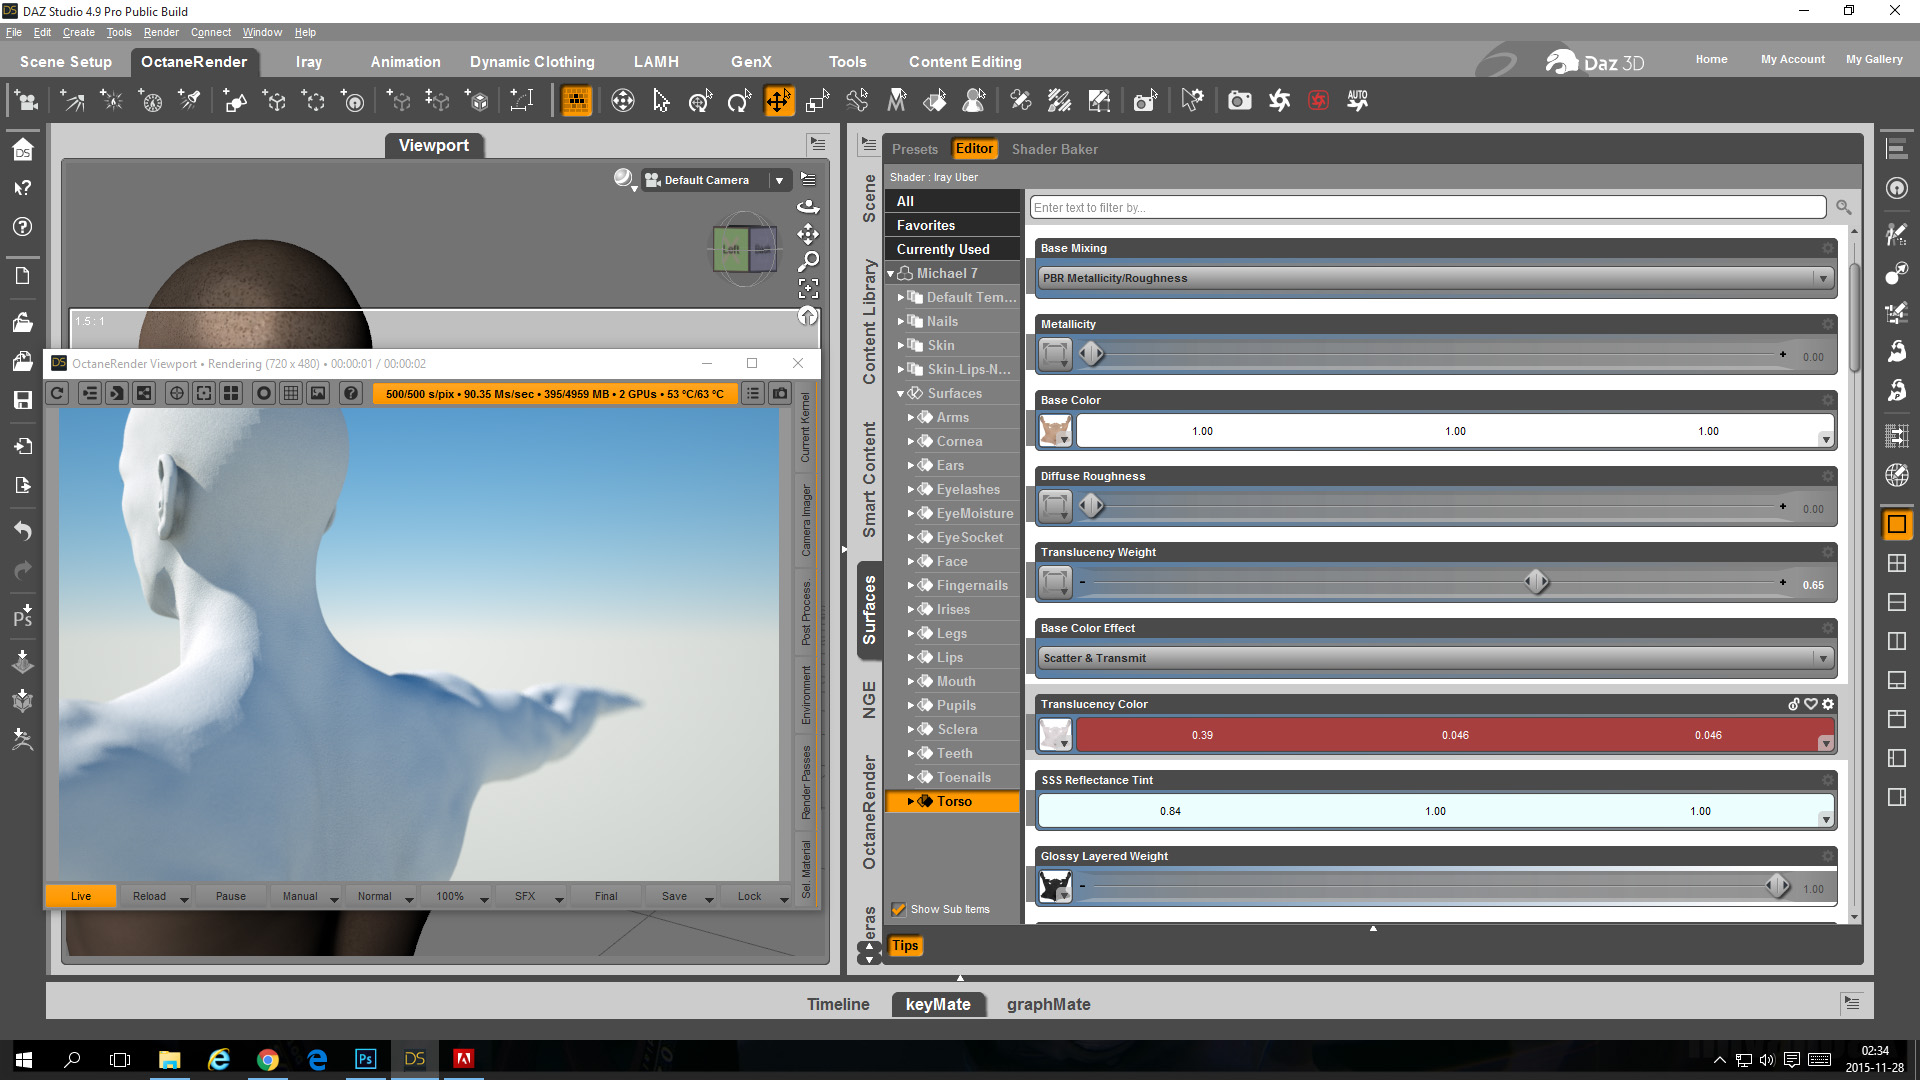Open the Base Mixing dropdown

[1435, 278]
